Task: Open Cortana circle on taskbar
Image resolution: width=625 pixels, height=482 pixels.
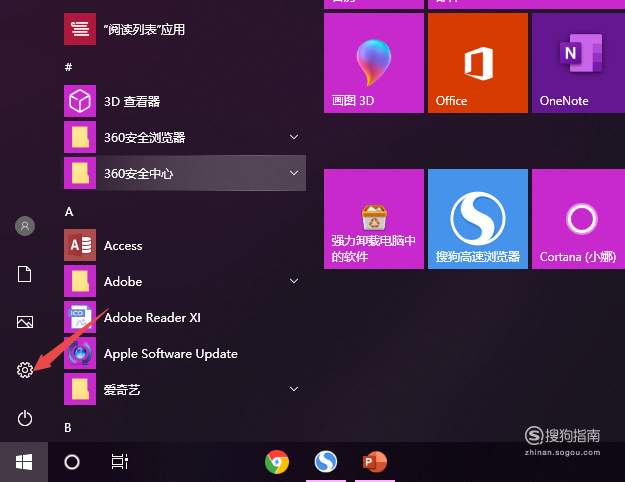Action: (x=72, y=462)
